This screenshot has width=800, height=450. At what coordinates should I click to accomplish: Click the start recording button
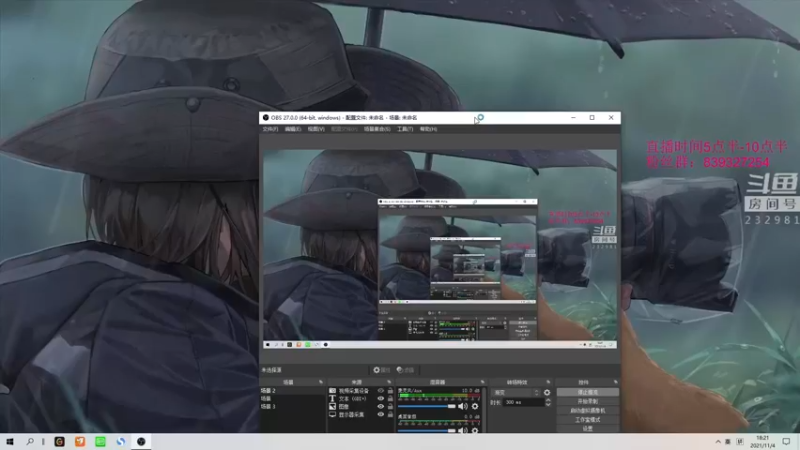[588, 402]
